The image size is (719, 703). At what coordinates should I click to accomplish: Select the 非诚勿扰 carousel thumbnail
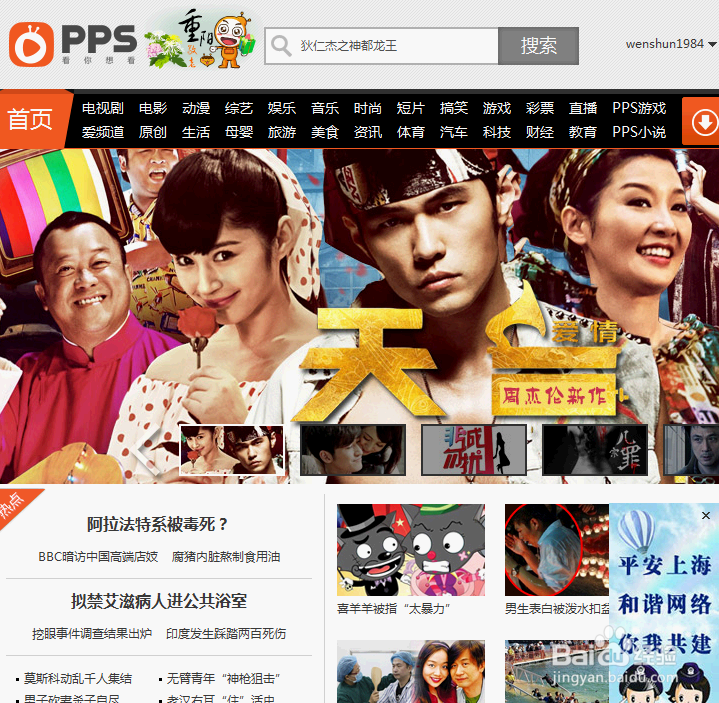pos(474,450)
